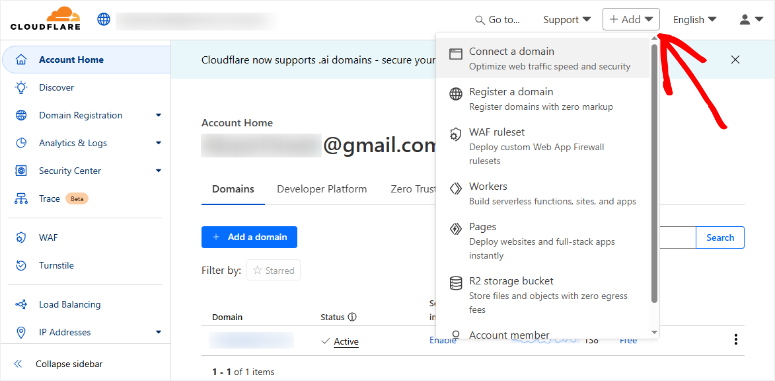
Task: Switch to the Developer Platform tab
Action: pyautogui.click(x=322, y=189)
